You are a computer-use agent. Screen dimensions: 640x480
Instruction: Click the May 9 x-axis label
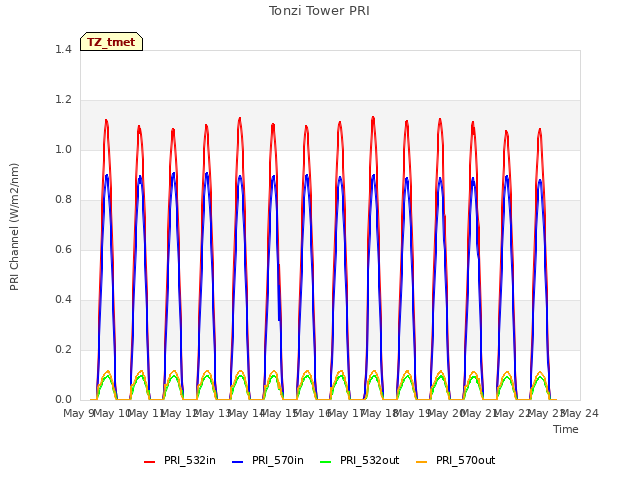[x=79, y=414]
